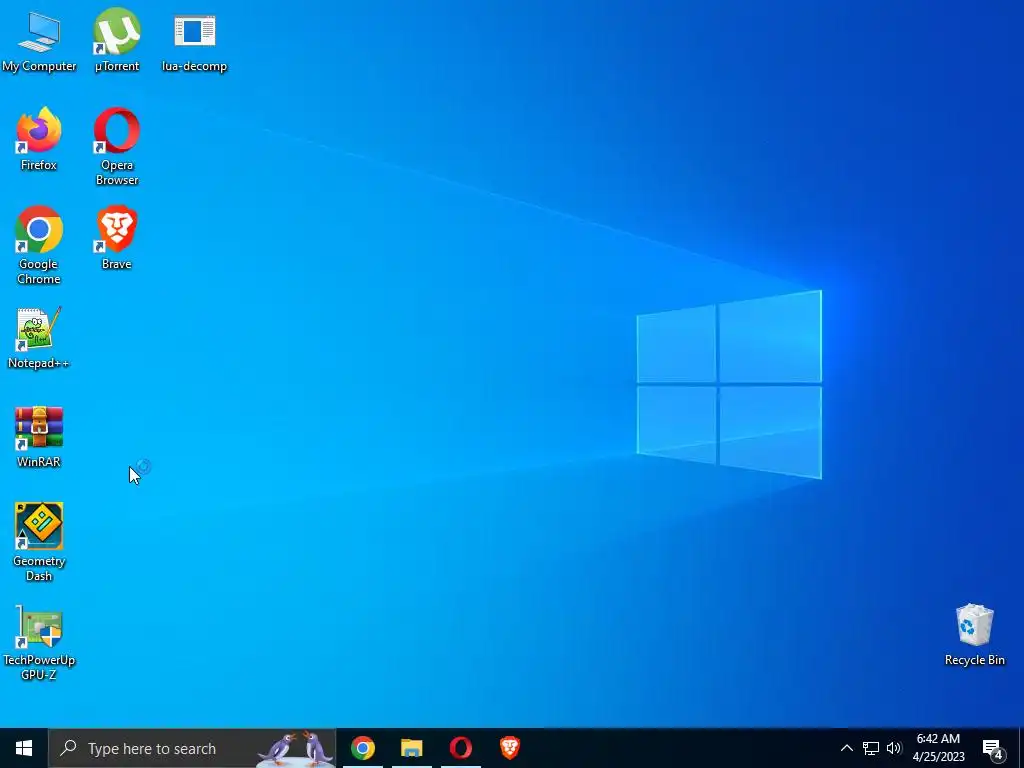Select the Geometry Dash desktop shortcut

tap(39, 541)
